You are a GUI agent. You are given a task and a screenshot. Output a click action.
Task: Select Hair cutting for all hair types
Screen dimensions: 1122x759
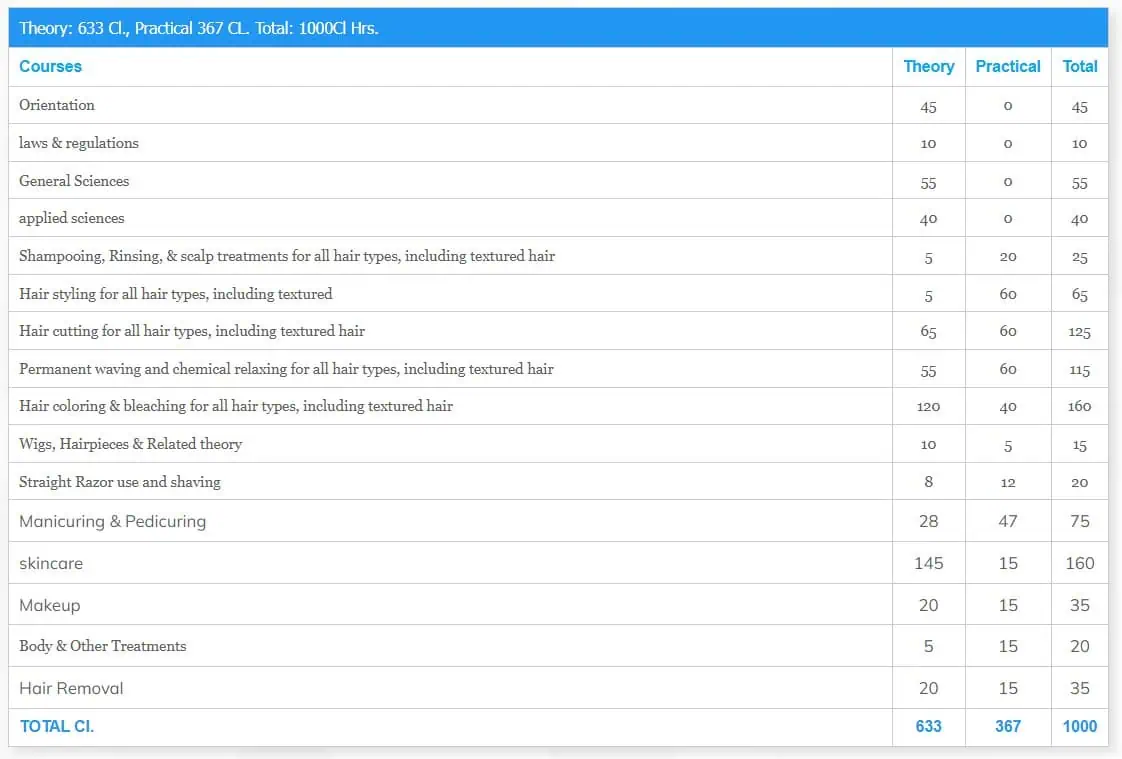(192, 331)
